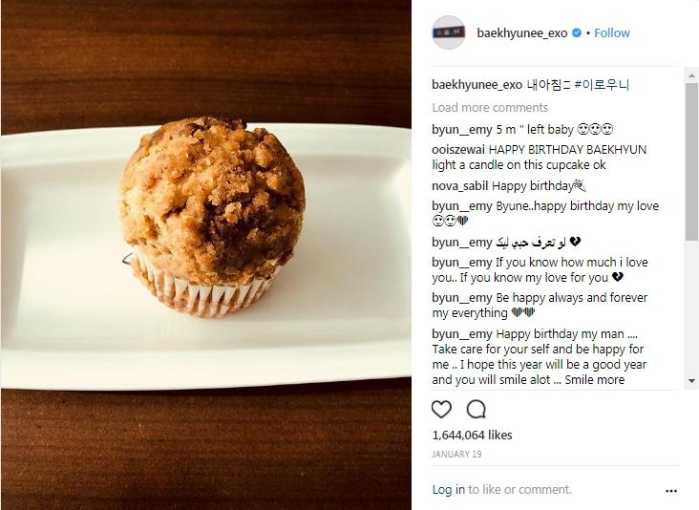
Task: Open baekhyunee_exo username in header
Action: click(x=522, y=33)
